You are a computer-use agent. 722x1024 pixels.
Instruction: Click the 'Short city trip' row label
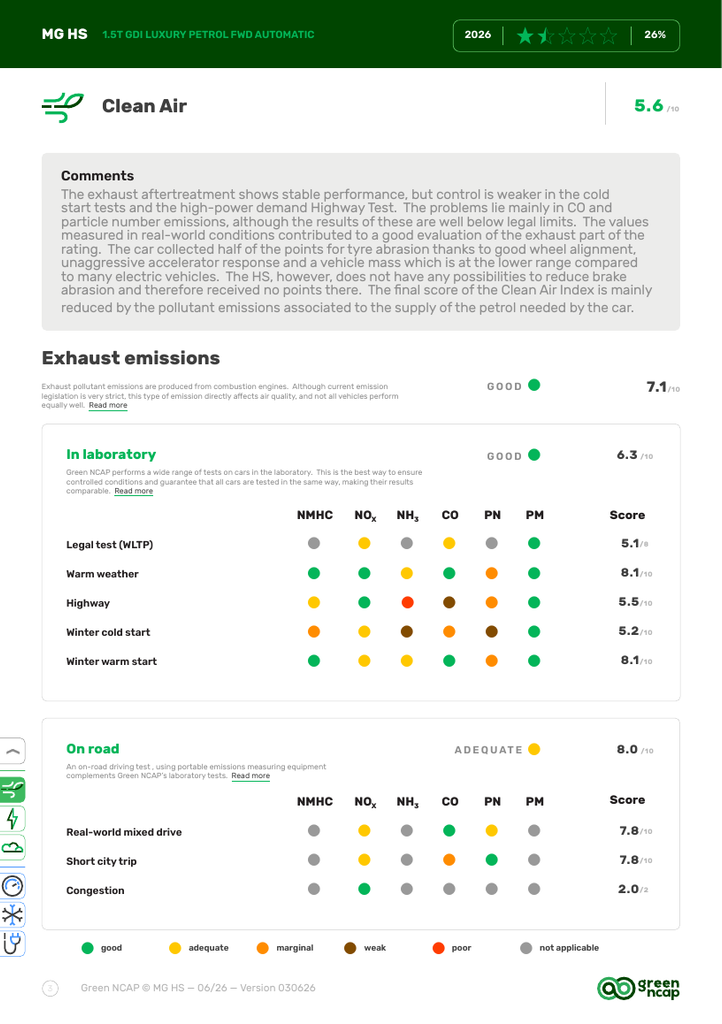point(101,861)
